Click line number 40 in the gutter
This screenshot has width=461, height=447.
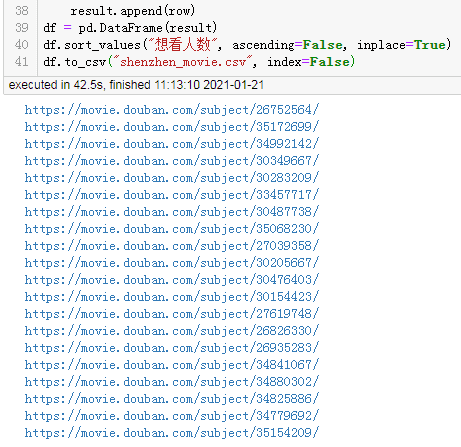[22, 45]
